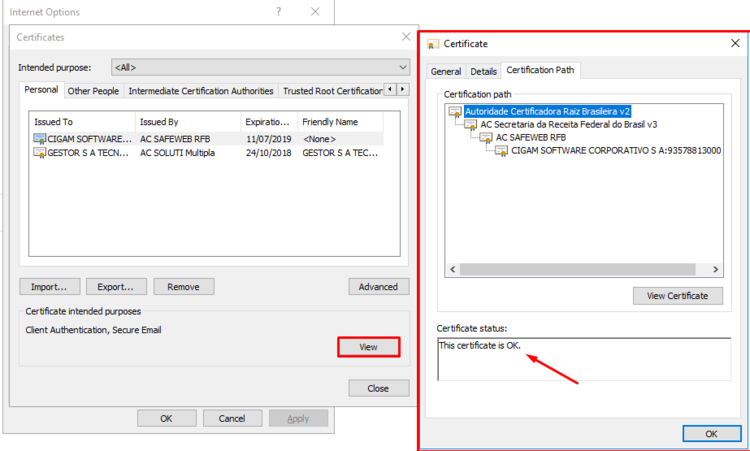Screen dimensions: 750x451
Task: Open Trusted Root Certification tab
Action: pyautogui.click(x=332, y=91)
